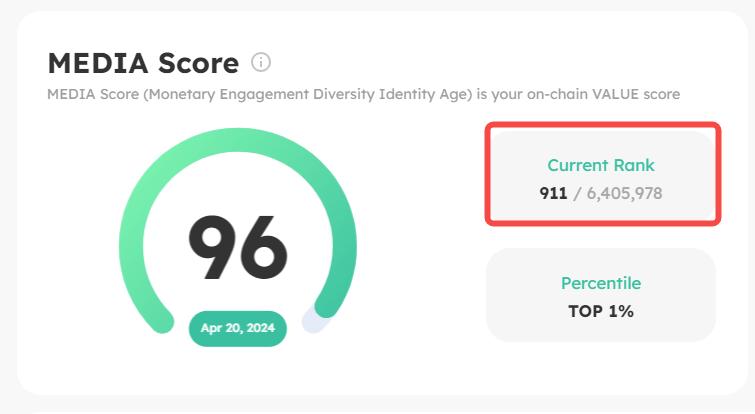The height and width of the screenshot is (414, 755).
Task: Click the info icon beside MEDIA Score
Action: [261, 62]
